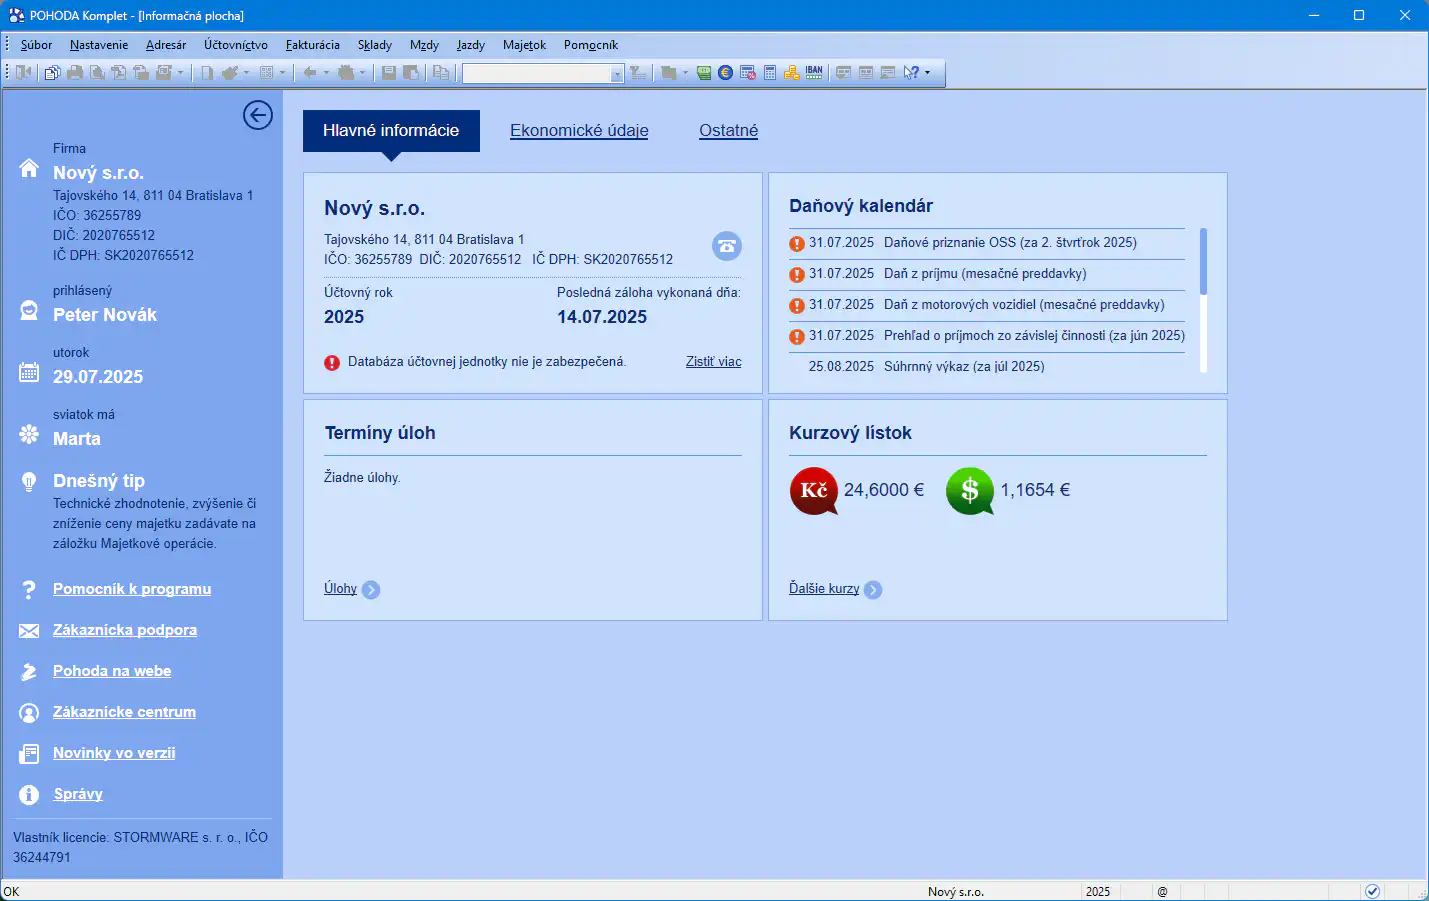1429x901 pixels.
Task: Expand the toolbar back-arrow history dropdown
Action: pyautogui.click(x=326, y=72)
